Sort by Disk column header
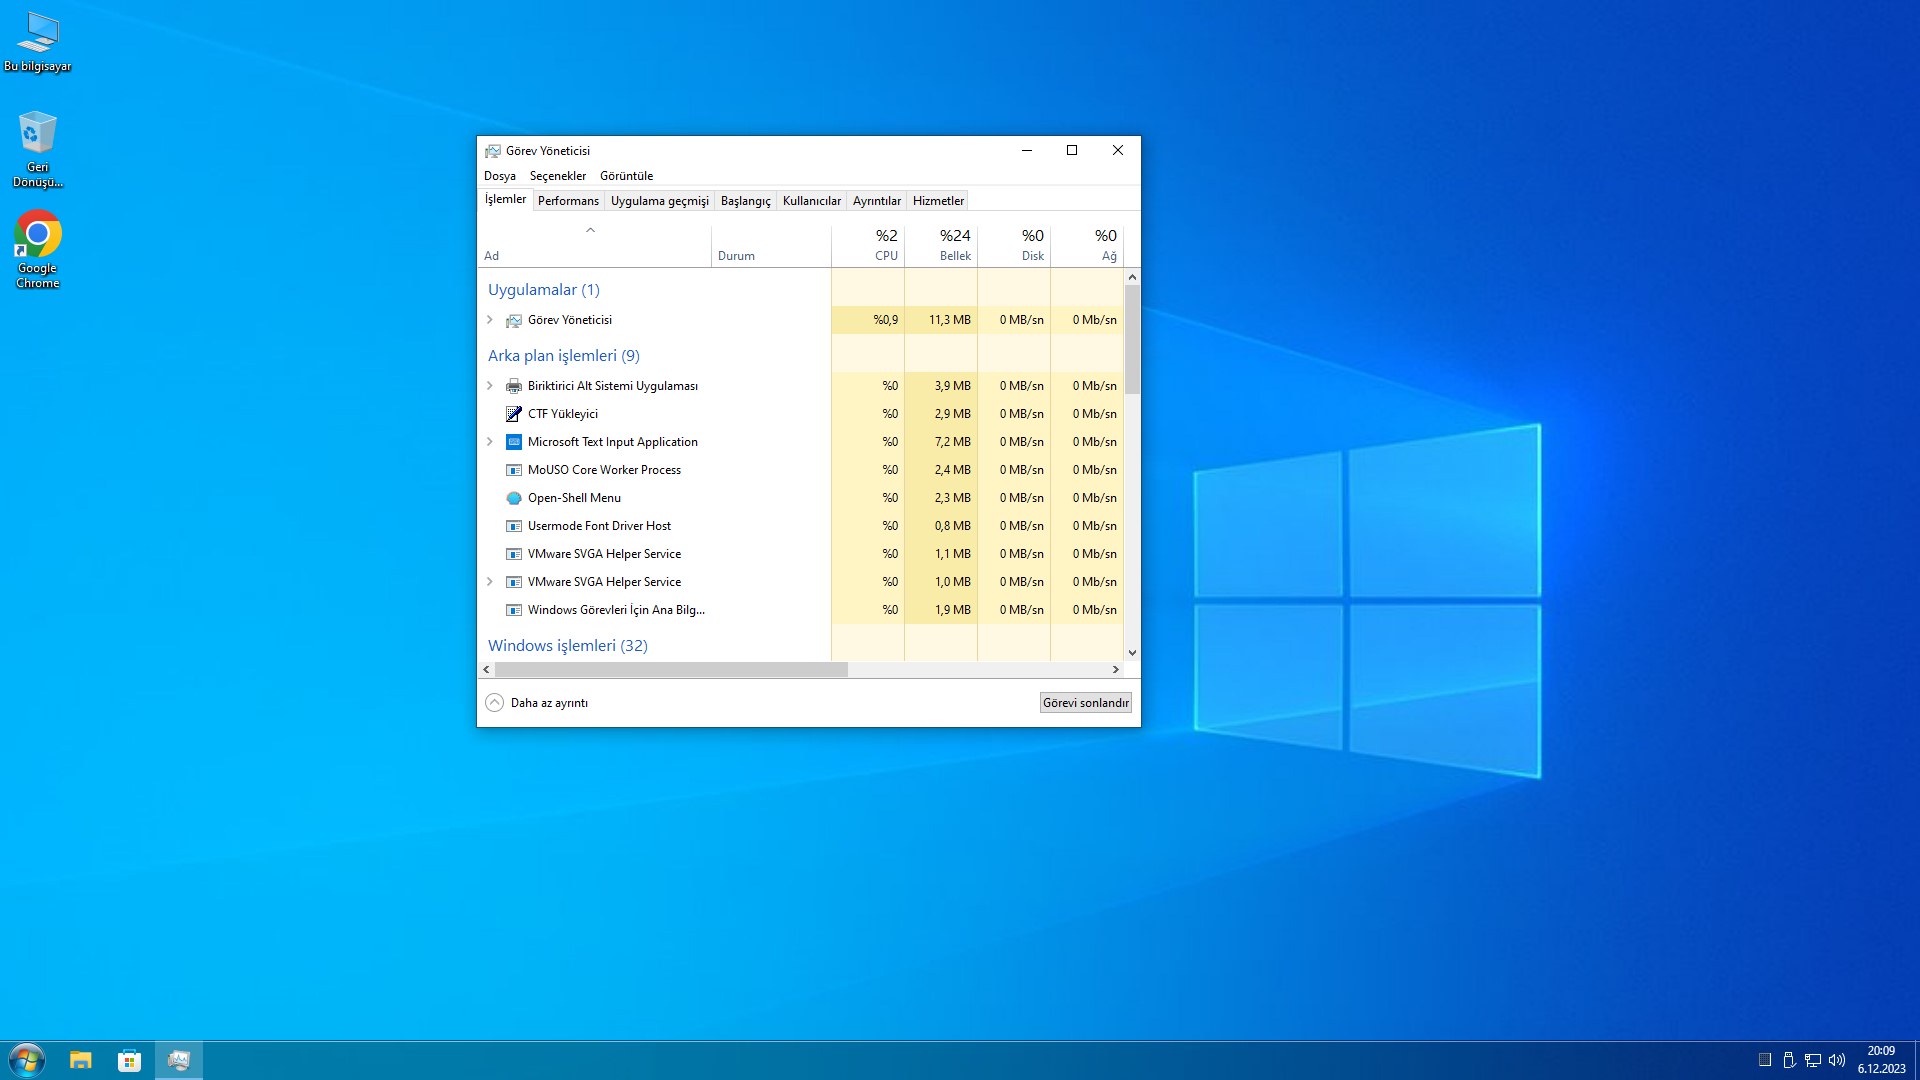Screen dimensions: 1920x1080 1014,246
